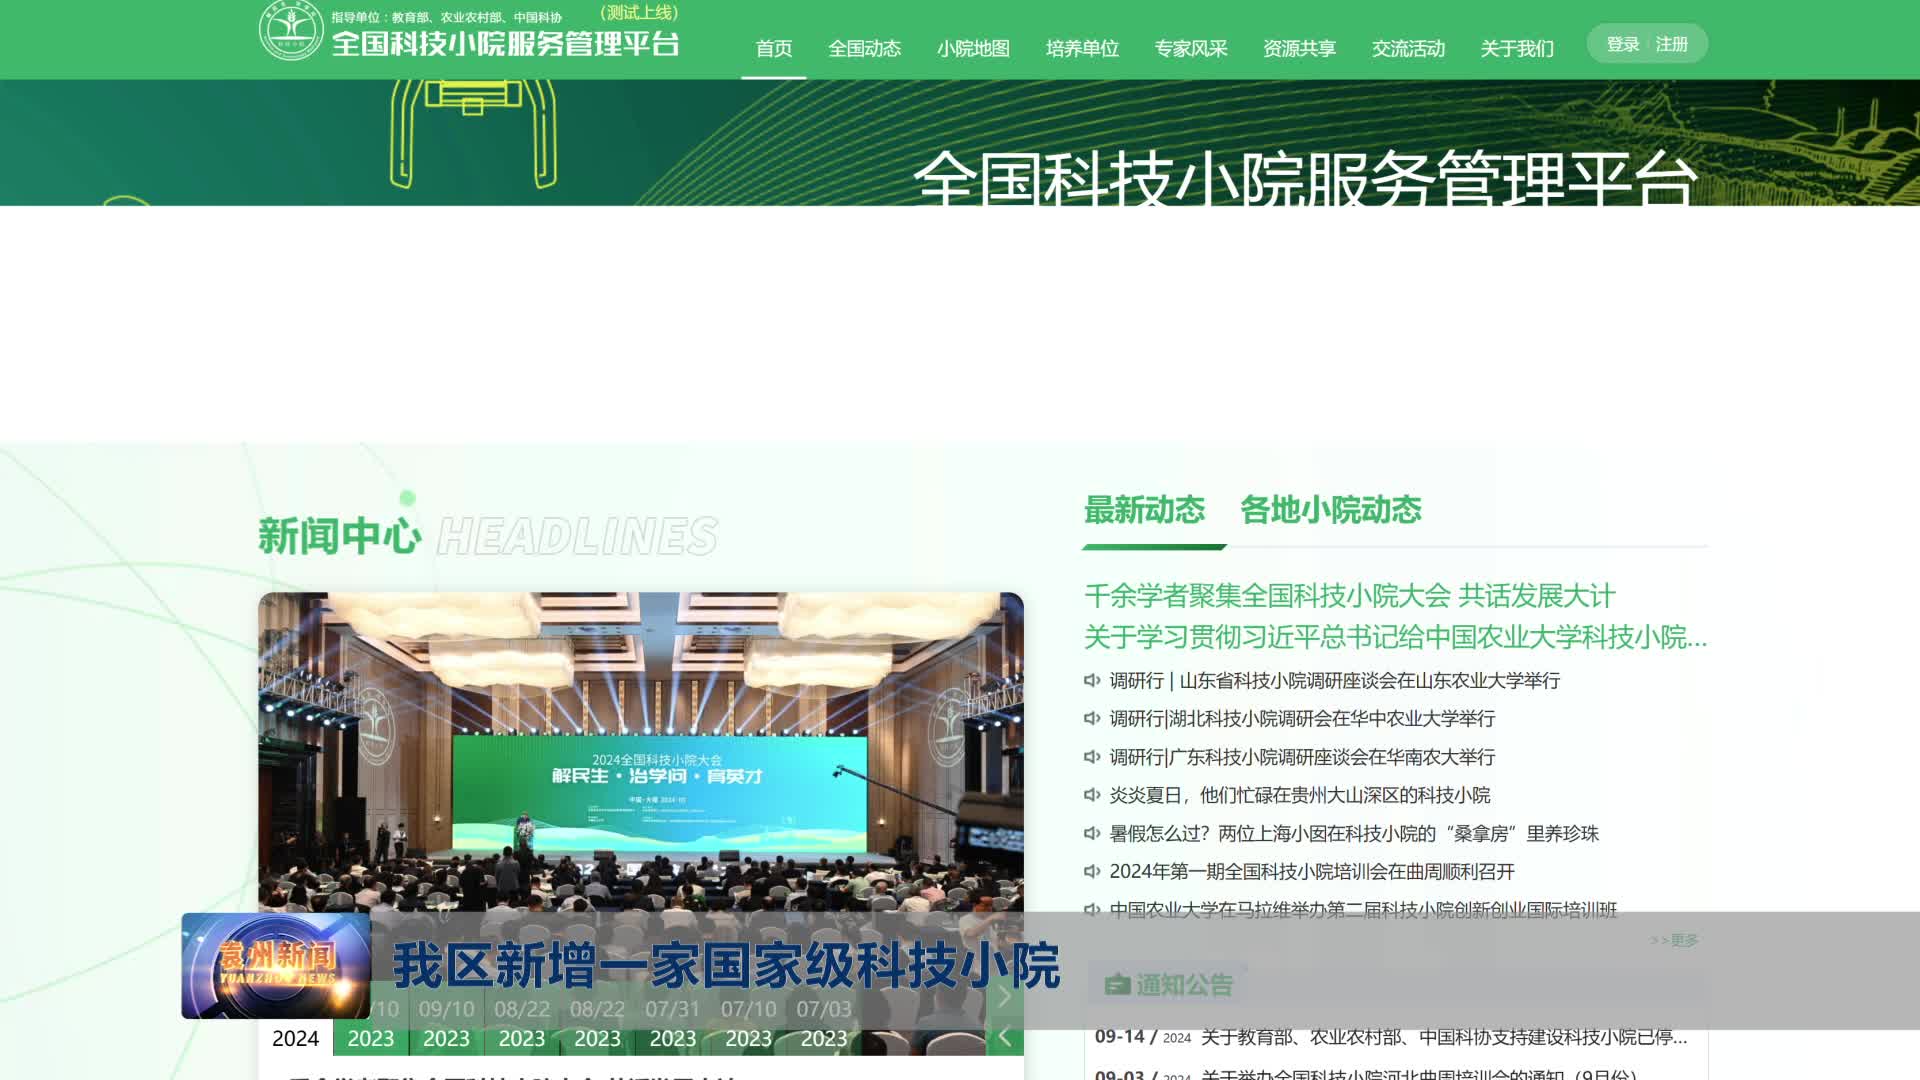The width and height of the screenshot is (1920, 1080).
Task: Open article 暑假怎么过？两位上海小囡
Action: point(1354,833)
